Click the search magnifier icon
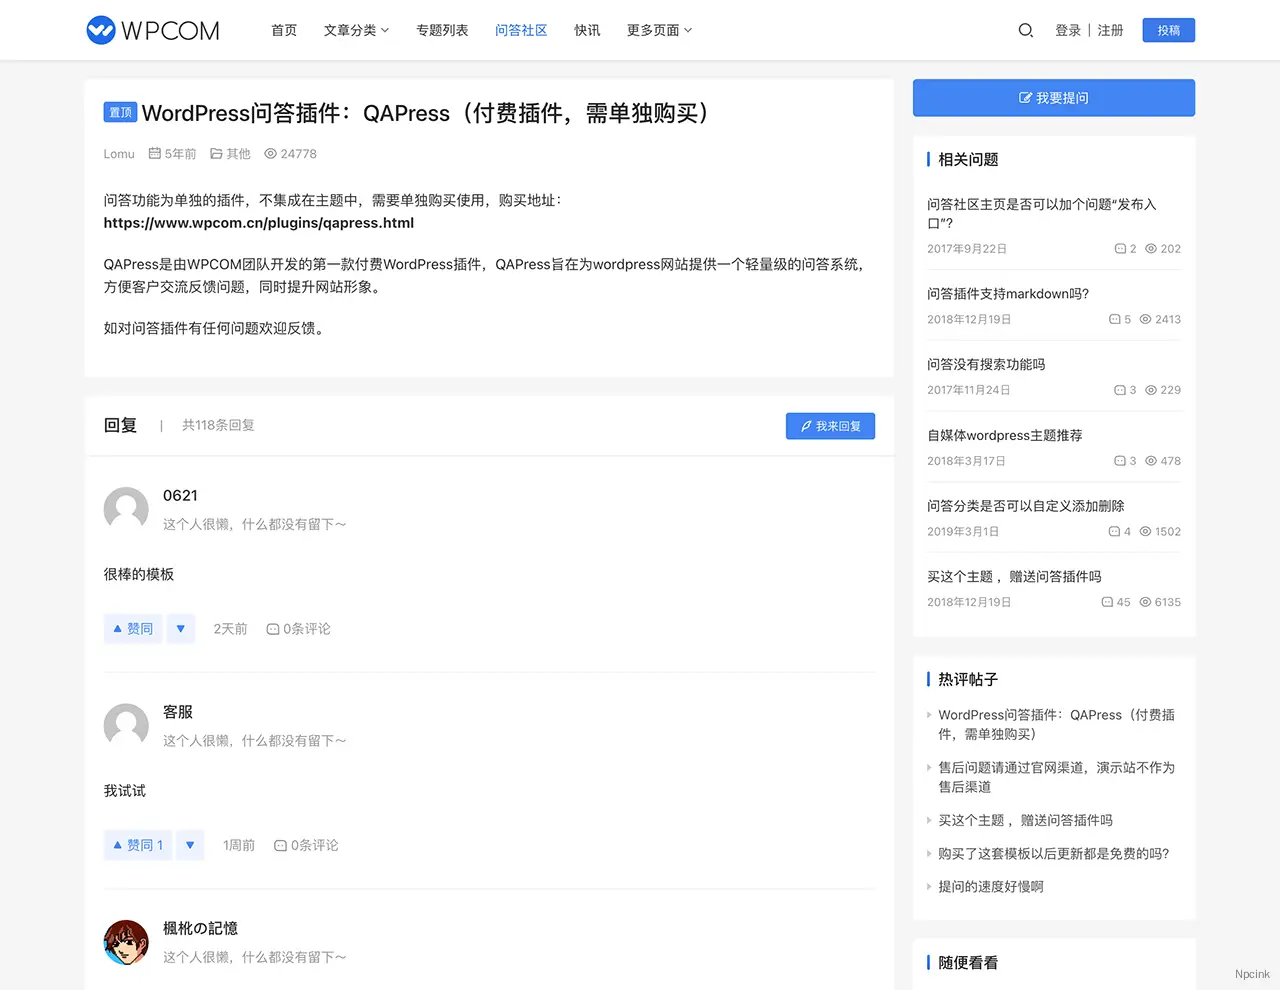 [x=1025, y=30]
